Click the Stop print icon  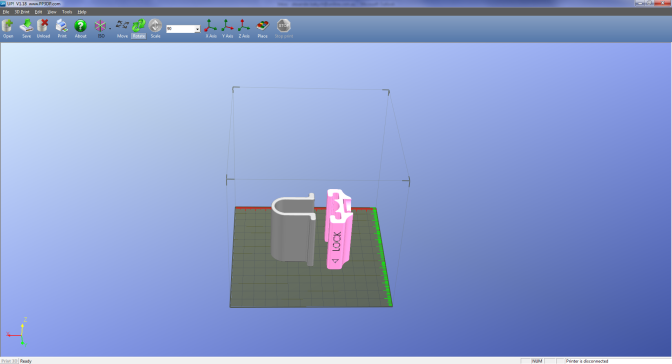coord(283,28)
